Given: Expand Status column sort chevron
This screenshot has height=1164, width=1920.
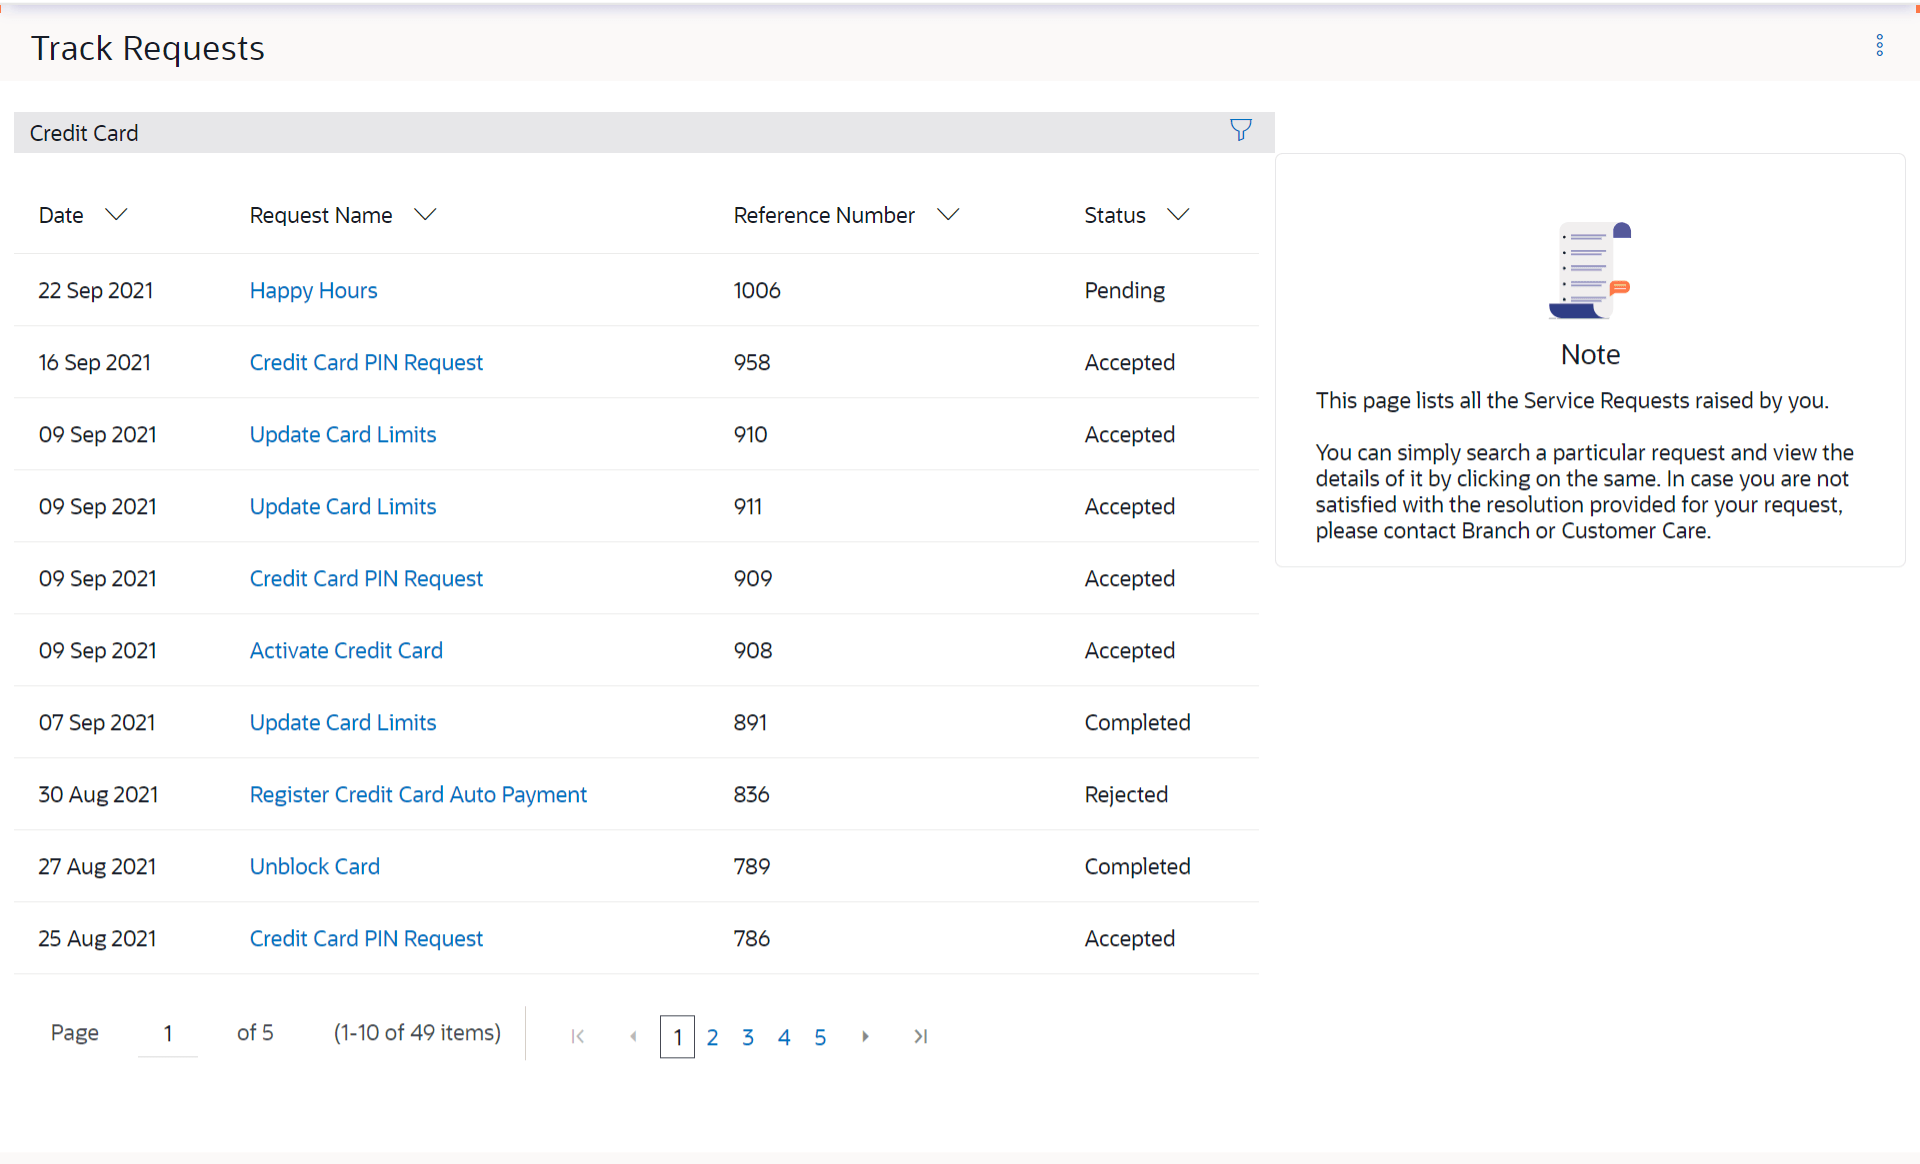Looking at the screenshot, I should 1179,214.
